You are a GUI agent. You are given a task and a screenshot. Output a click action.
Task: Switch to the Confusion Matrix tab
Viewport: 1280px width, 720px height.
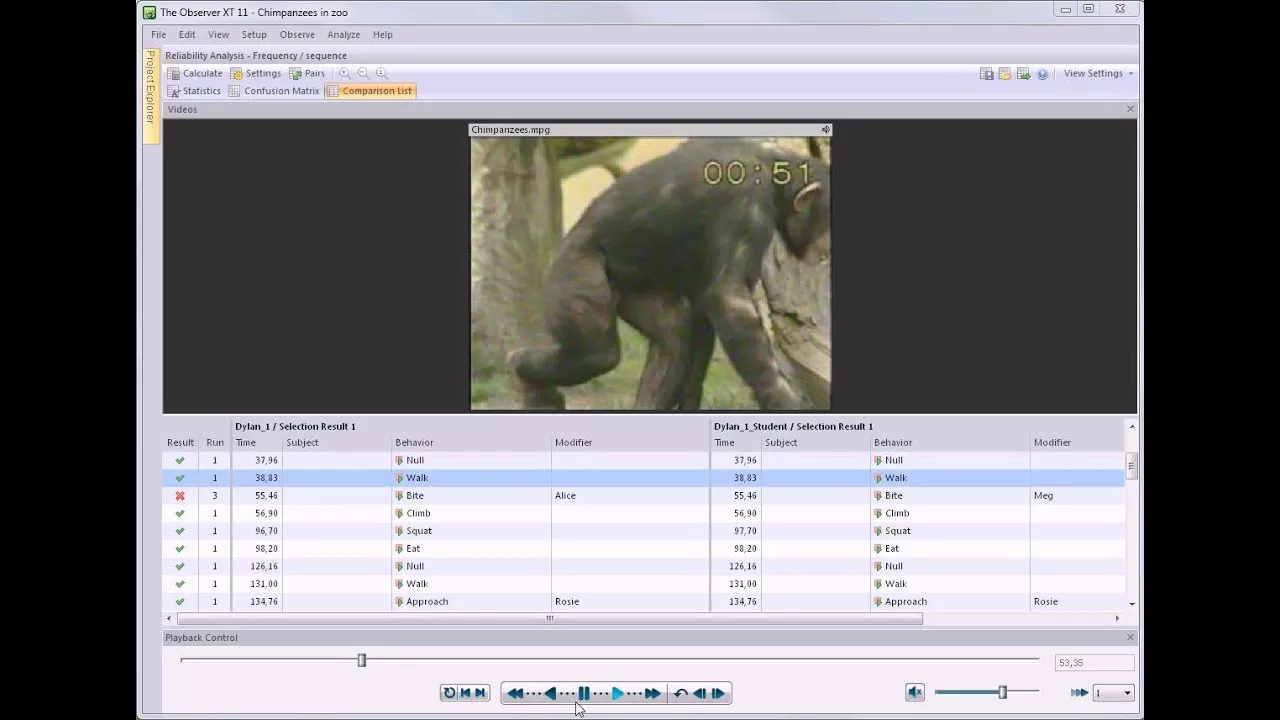[x=274, y=91]
